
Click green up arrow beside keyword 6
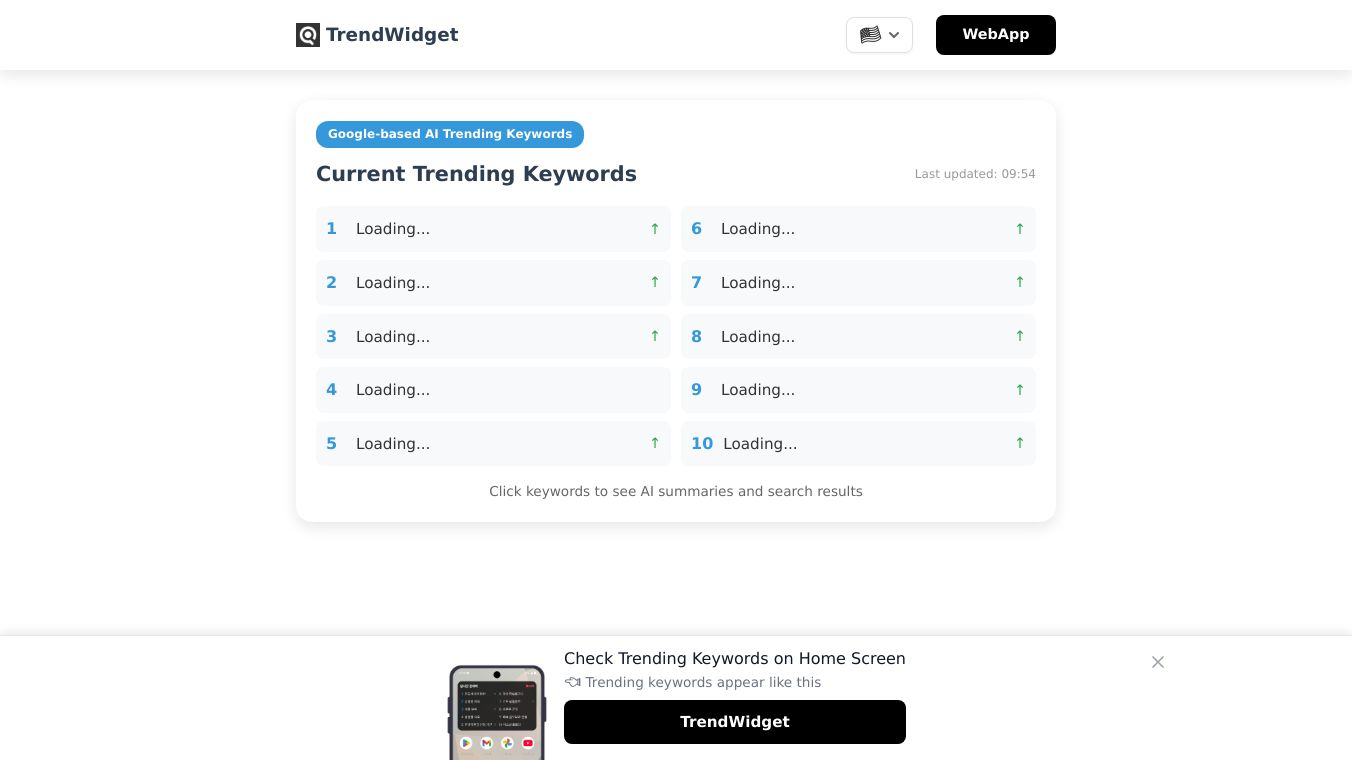pyautogui.click(x=1020, y=229)
